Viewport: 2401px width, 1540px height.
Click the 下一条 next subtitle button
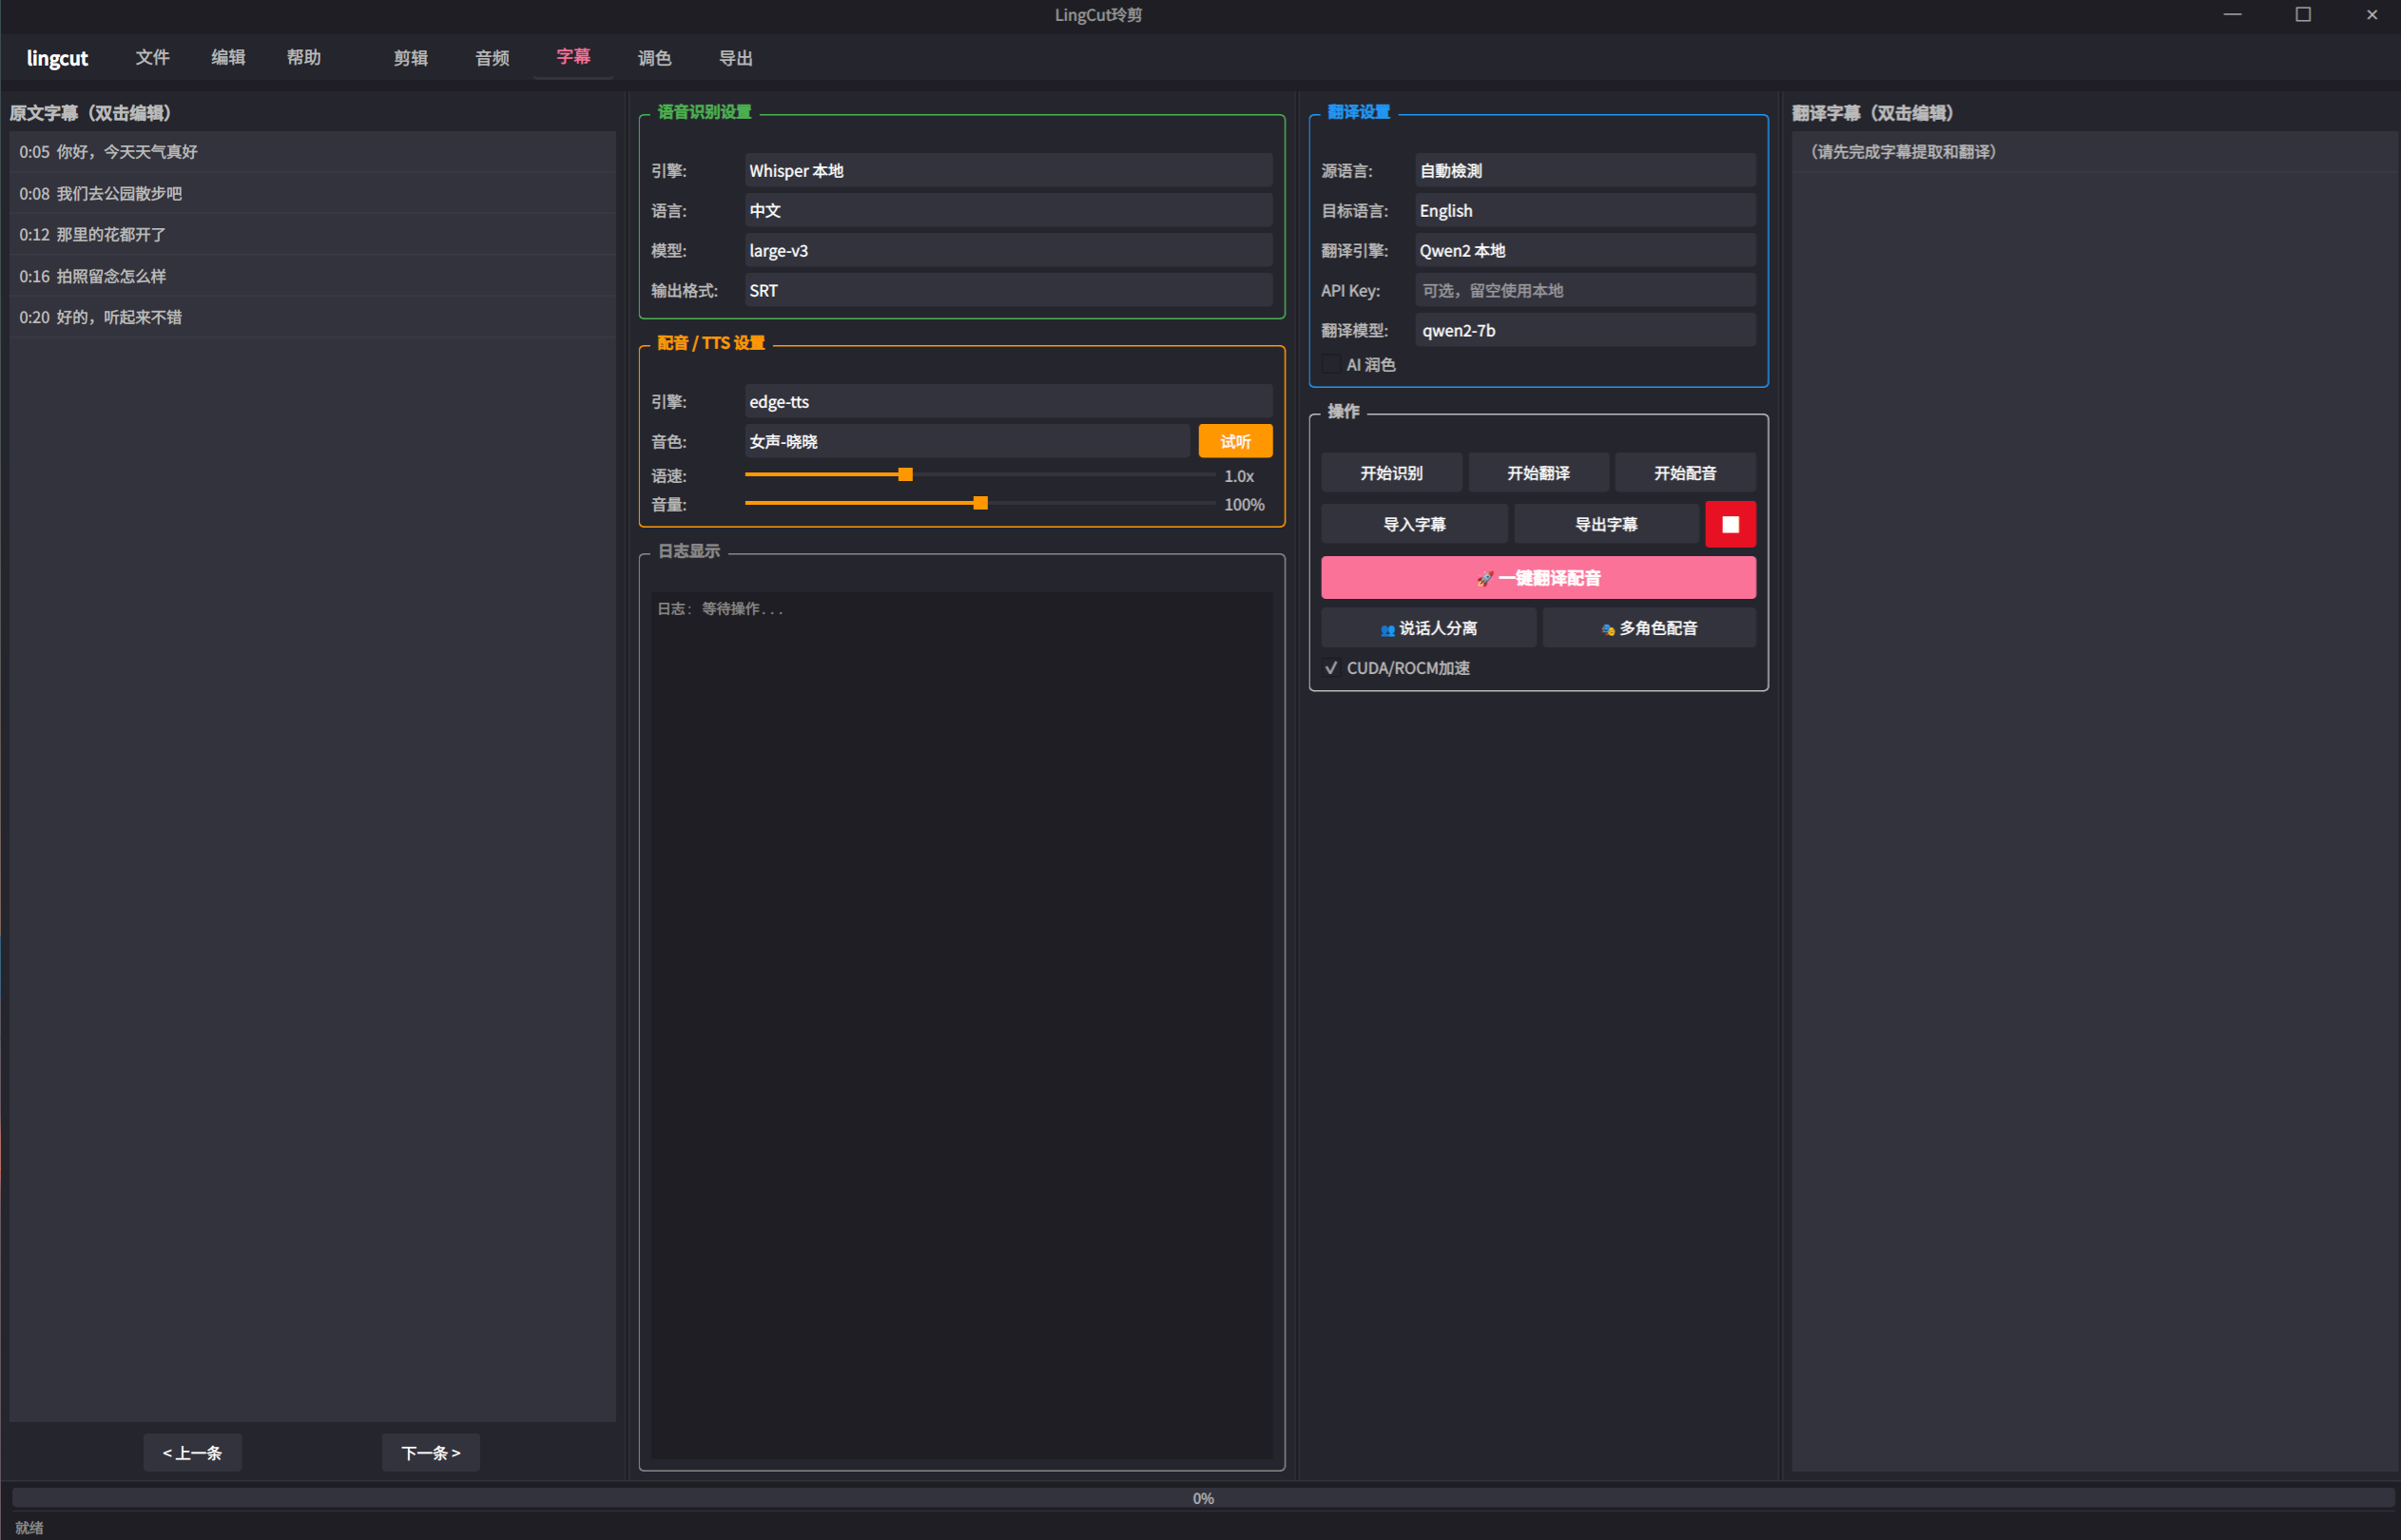430,1453
